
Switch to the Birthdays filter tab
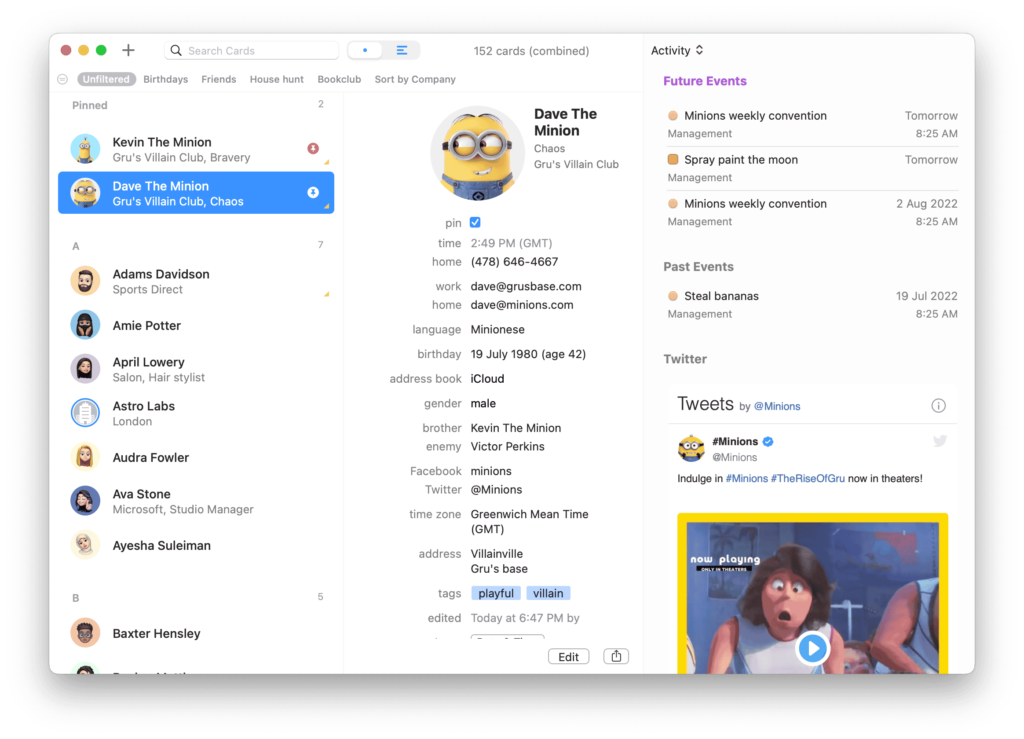click(165, 78)
